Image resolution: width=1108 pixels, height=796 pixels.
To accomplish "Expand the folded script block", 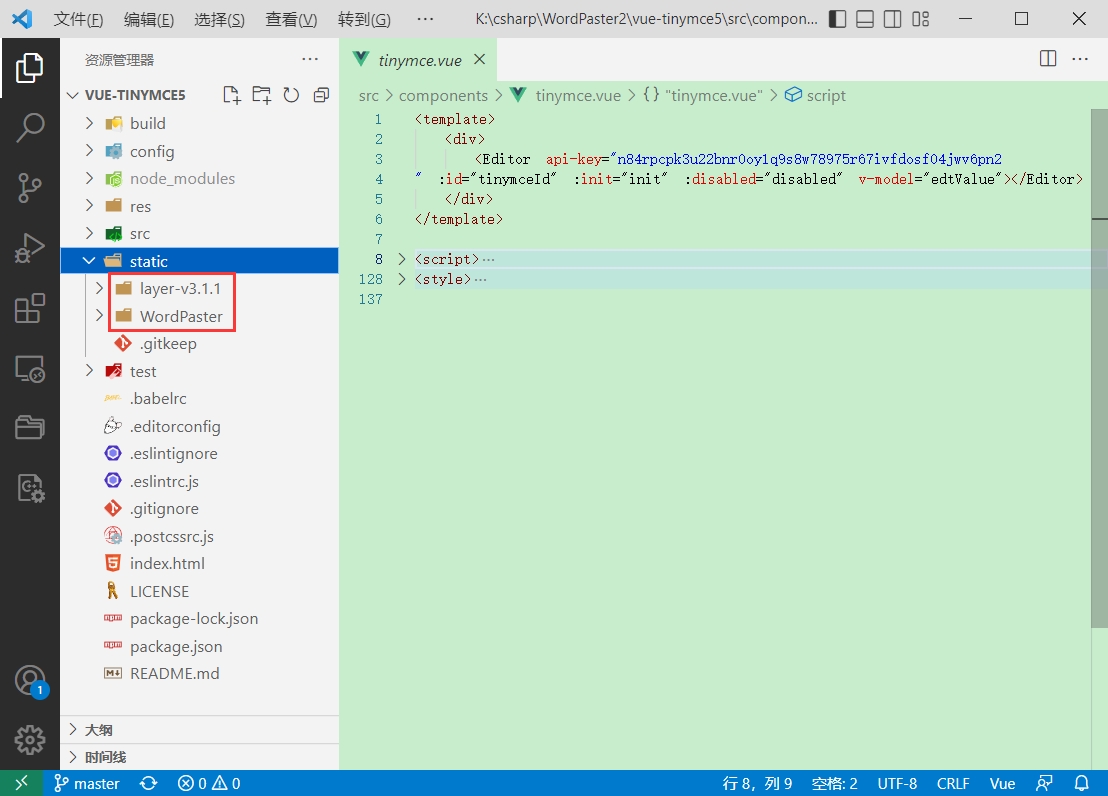I will pos(402,259).
